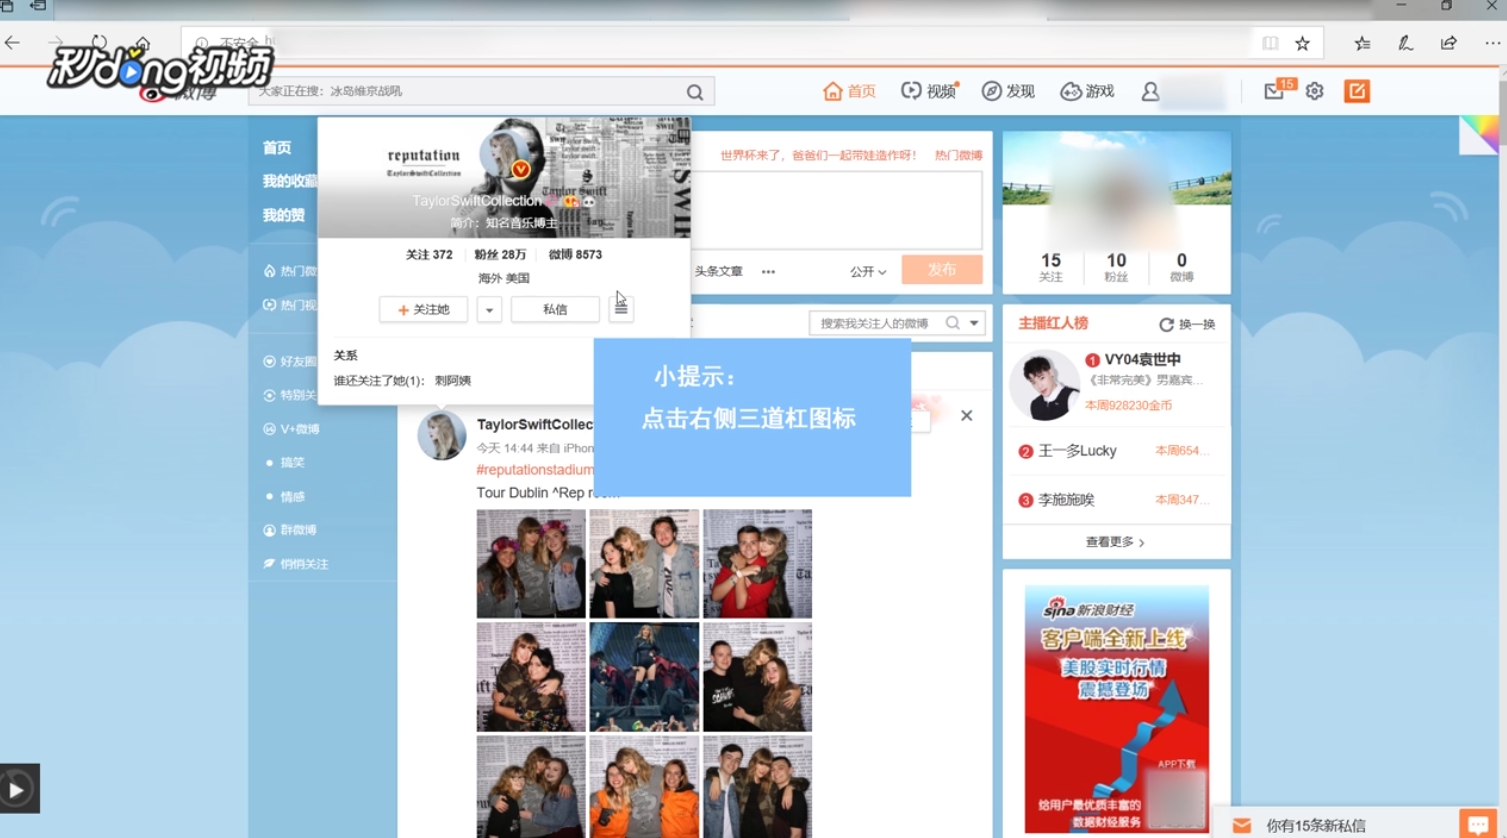The image size is (1507, 838).
Task: Open 好友圈 in the left sidebar
Action: tap(290, 361)
